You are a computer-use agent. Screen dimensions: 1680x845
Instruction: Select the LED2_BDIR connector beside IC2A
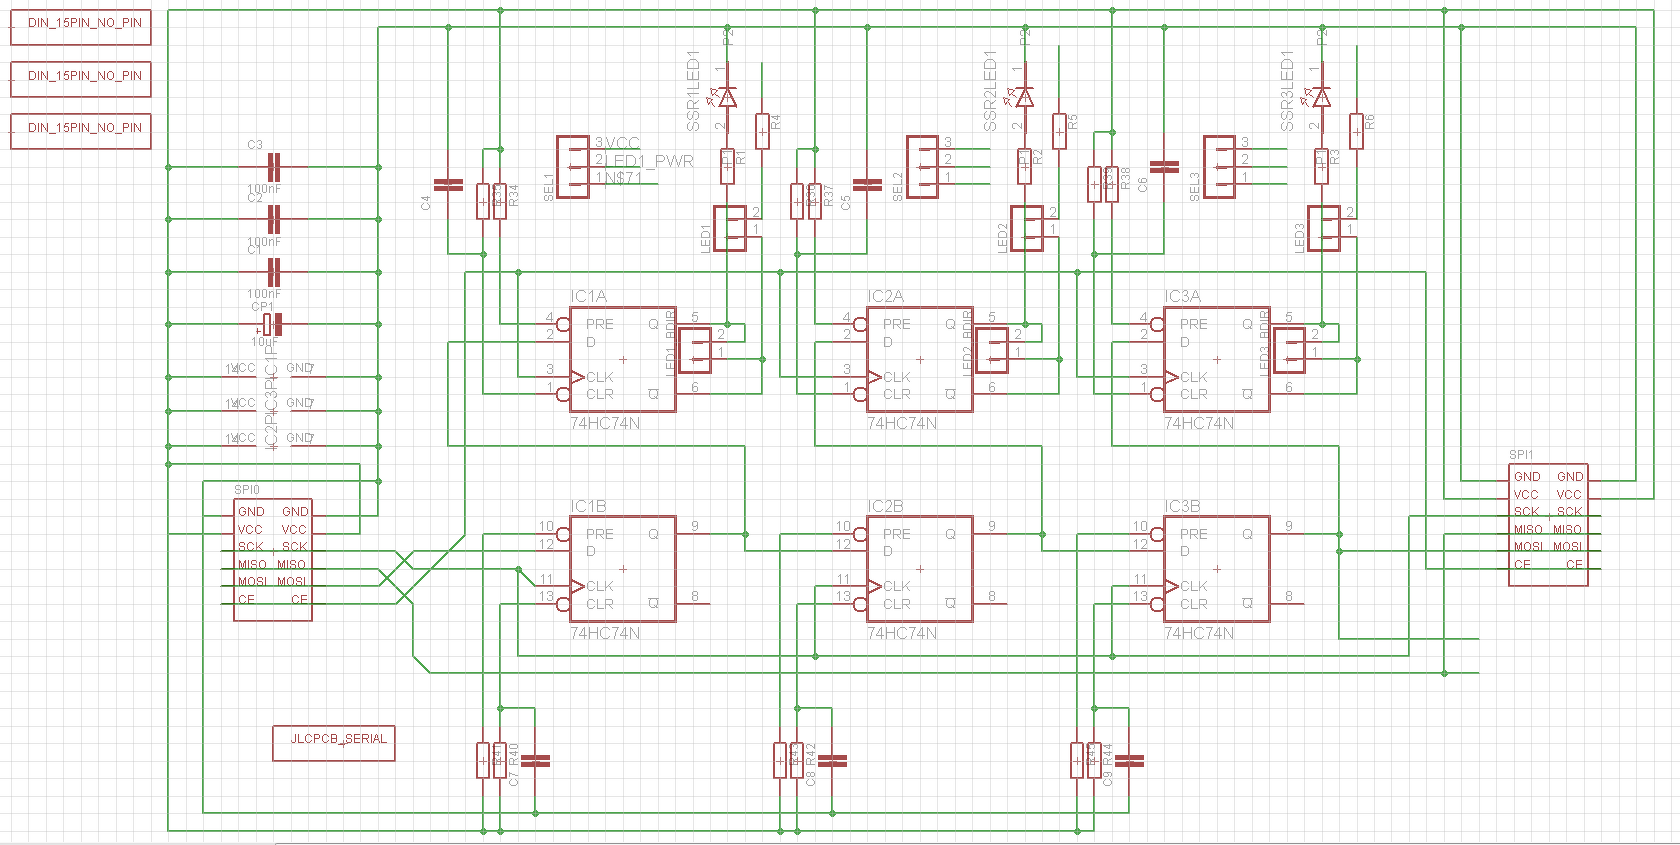click(991, 350)
